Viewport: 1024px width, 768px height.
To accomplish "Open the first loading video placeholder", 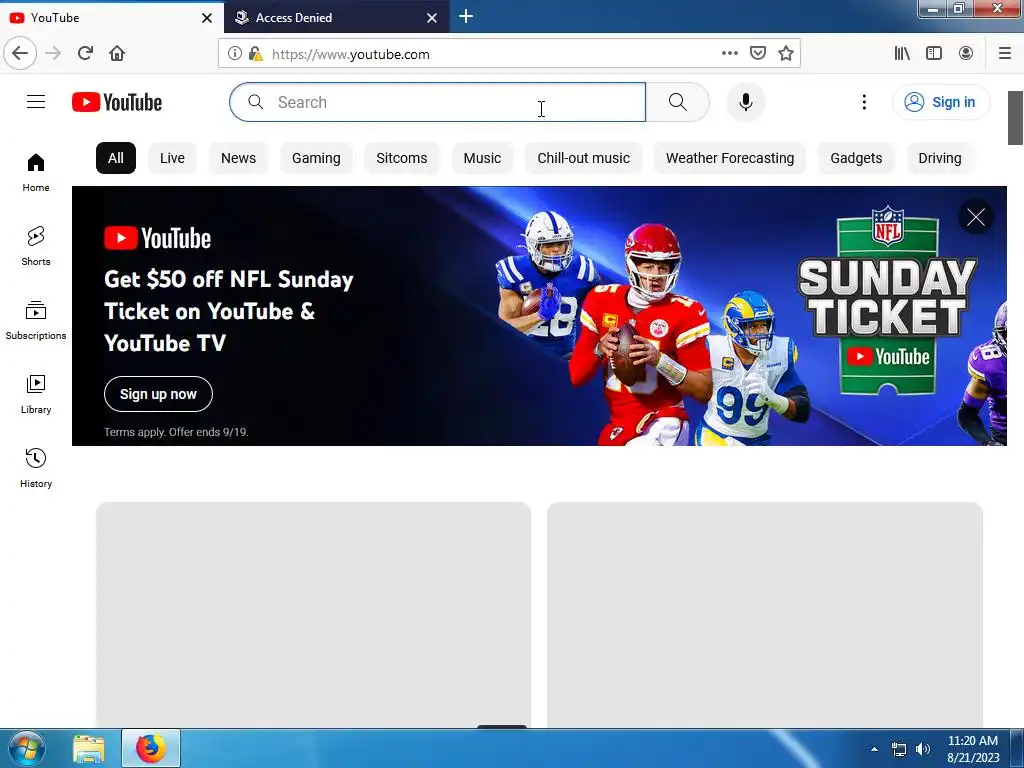I will (313, 614).
